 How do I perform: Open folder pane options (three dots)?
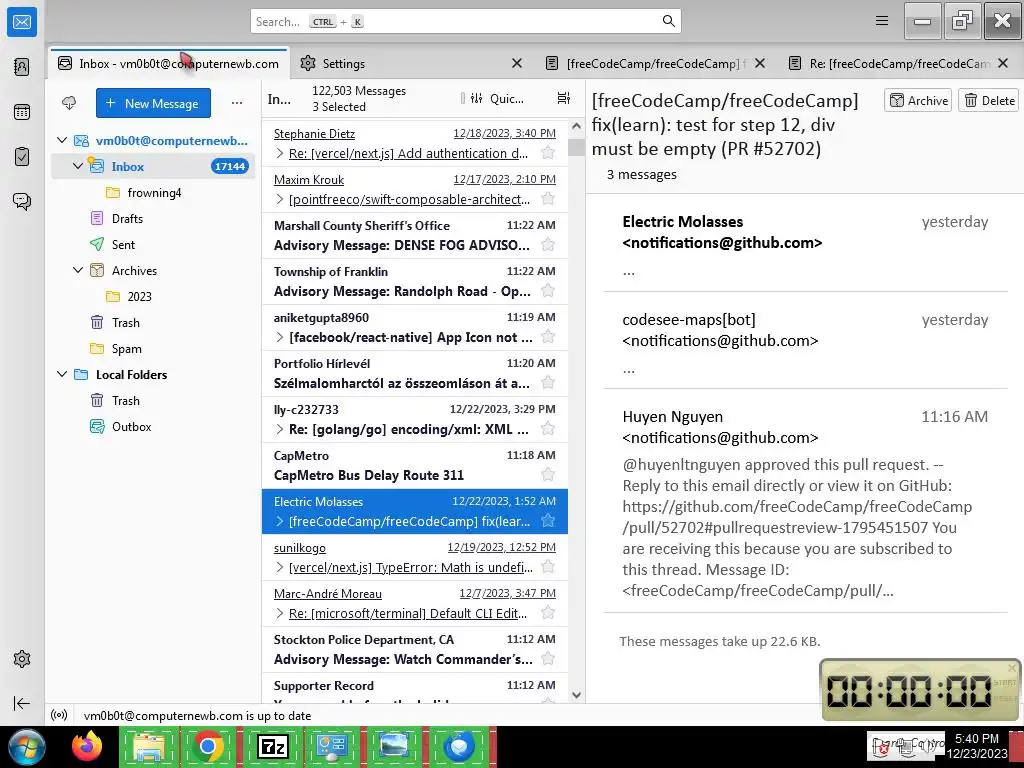pos(237,103)
